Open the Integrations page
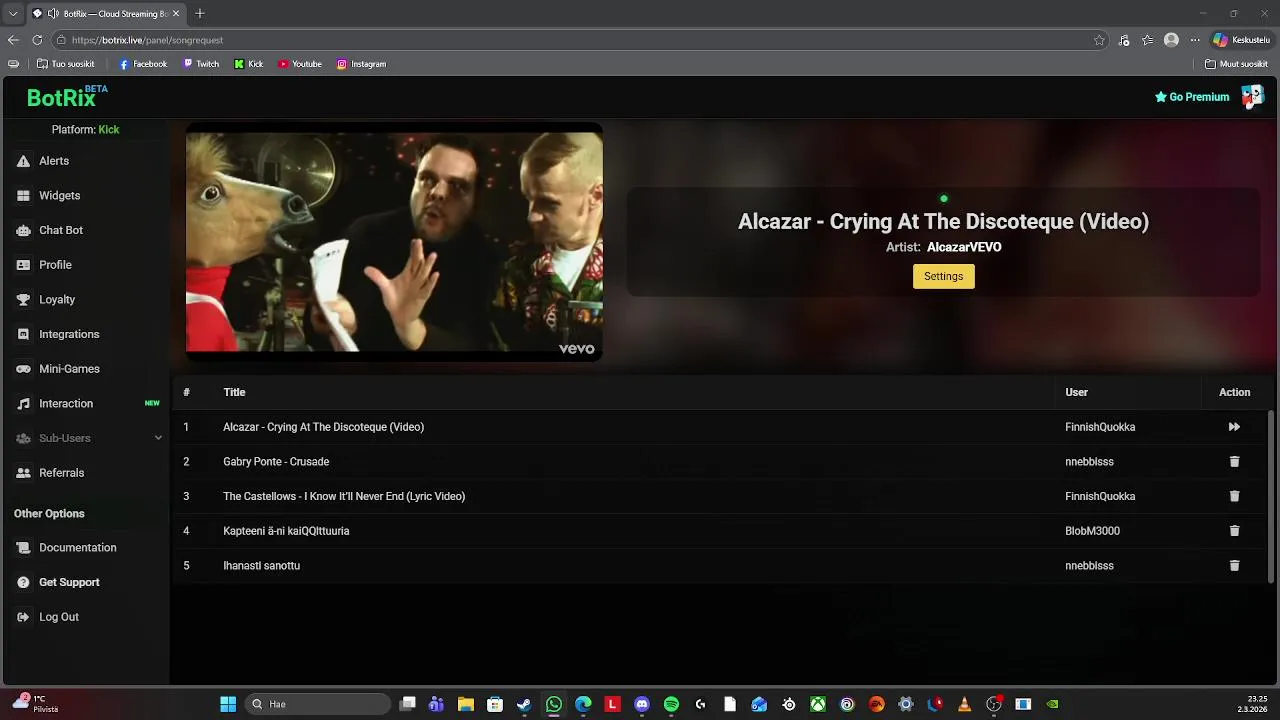 pyautogui.click(x=69, y=334)
